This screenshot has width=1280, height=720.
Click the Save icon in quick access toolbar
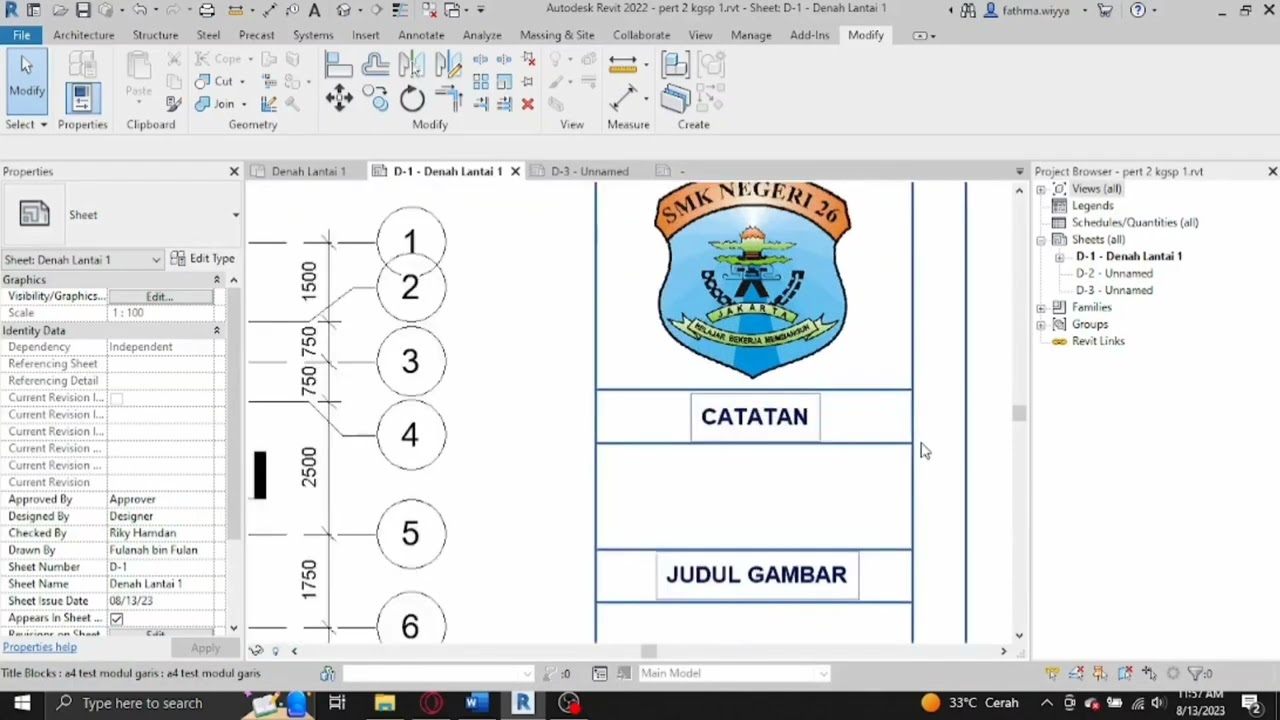tap(83, 10)
